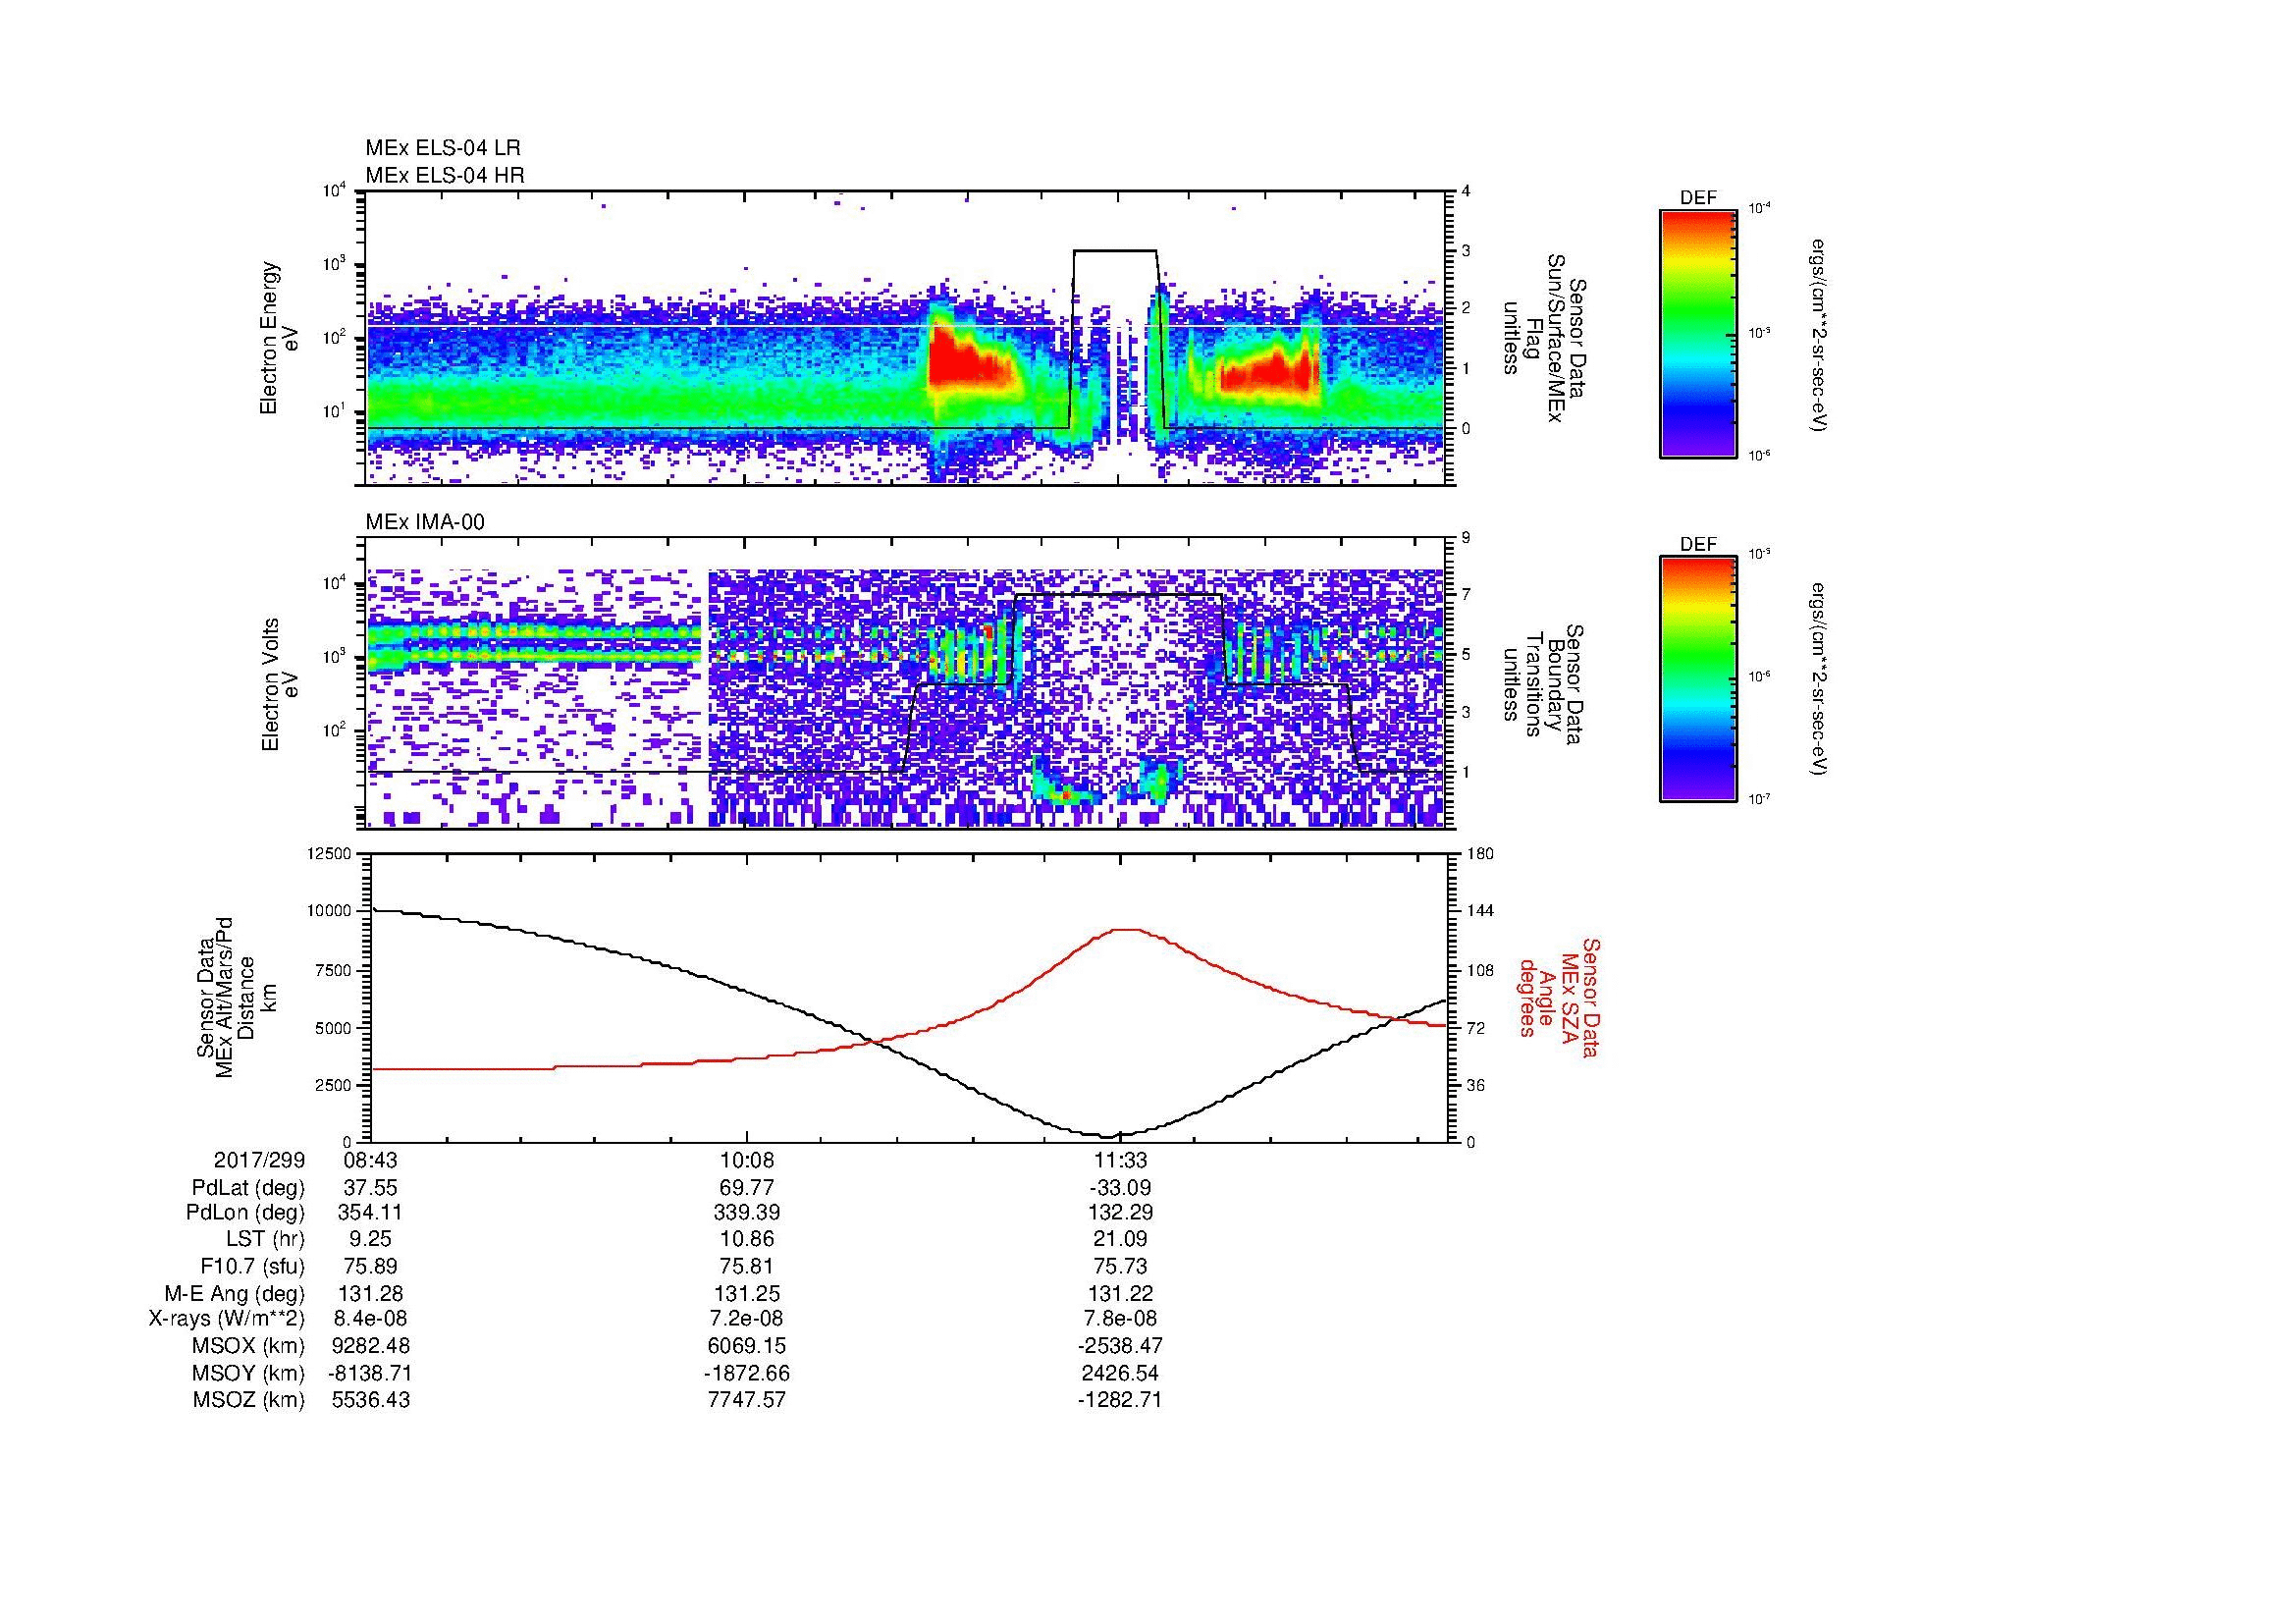The width and height of the screenshot is (2296, 1623).
Task: Click the 'Electron Volts eV' axis label
Action: pos(279,685)
